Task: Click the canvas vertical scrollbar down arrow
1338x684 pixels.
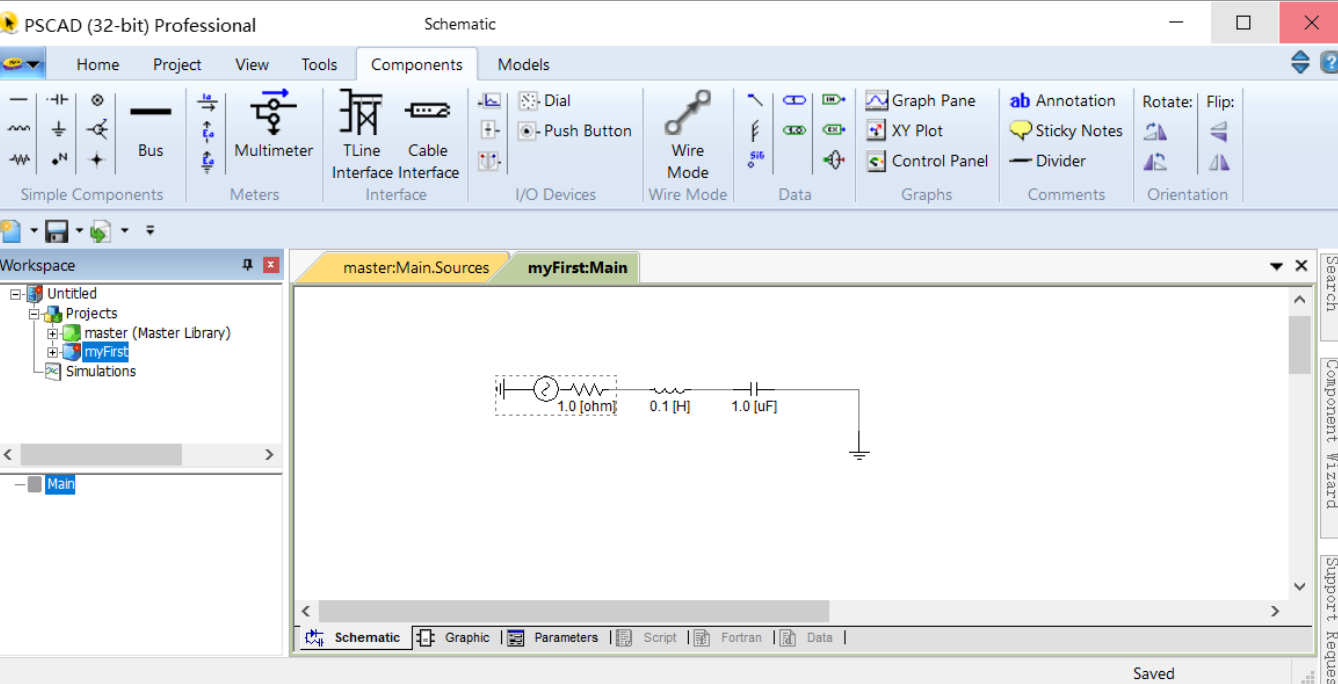Action: [1299, 587]
